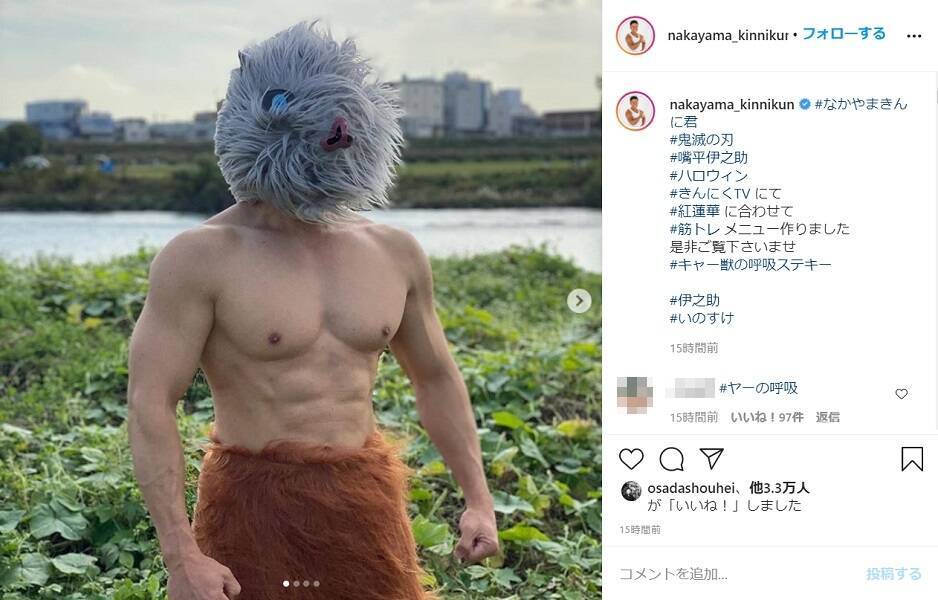The width and height of the screenshot is (938, 600).
Task: Go to next photo arrow
Action: pyautogui.click(x=578, y=301)
